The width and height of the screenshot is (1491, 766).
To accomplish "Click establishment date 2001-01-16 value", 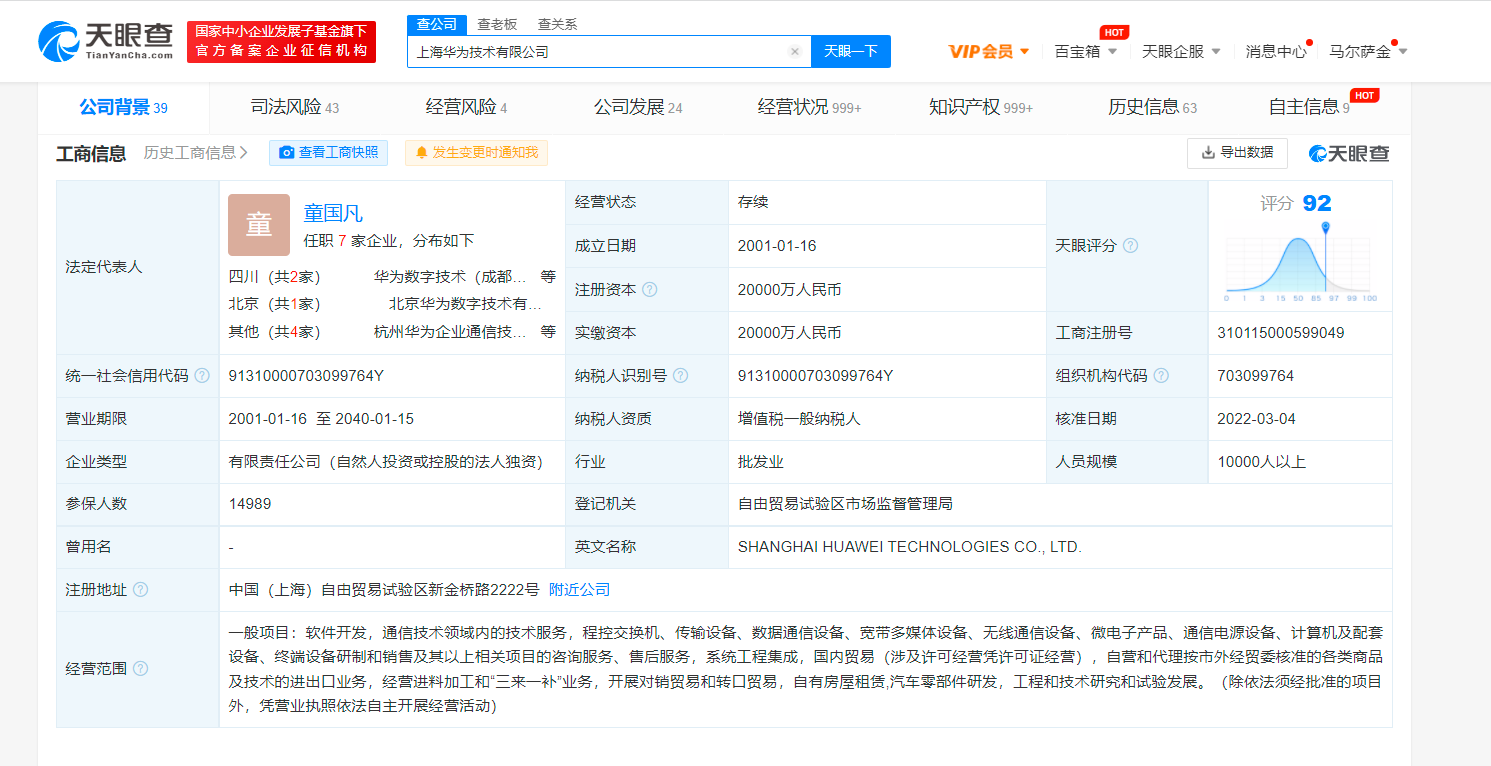I will [x=776, y=245].
